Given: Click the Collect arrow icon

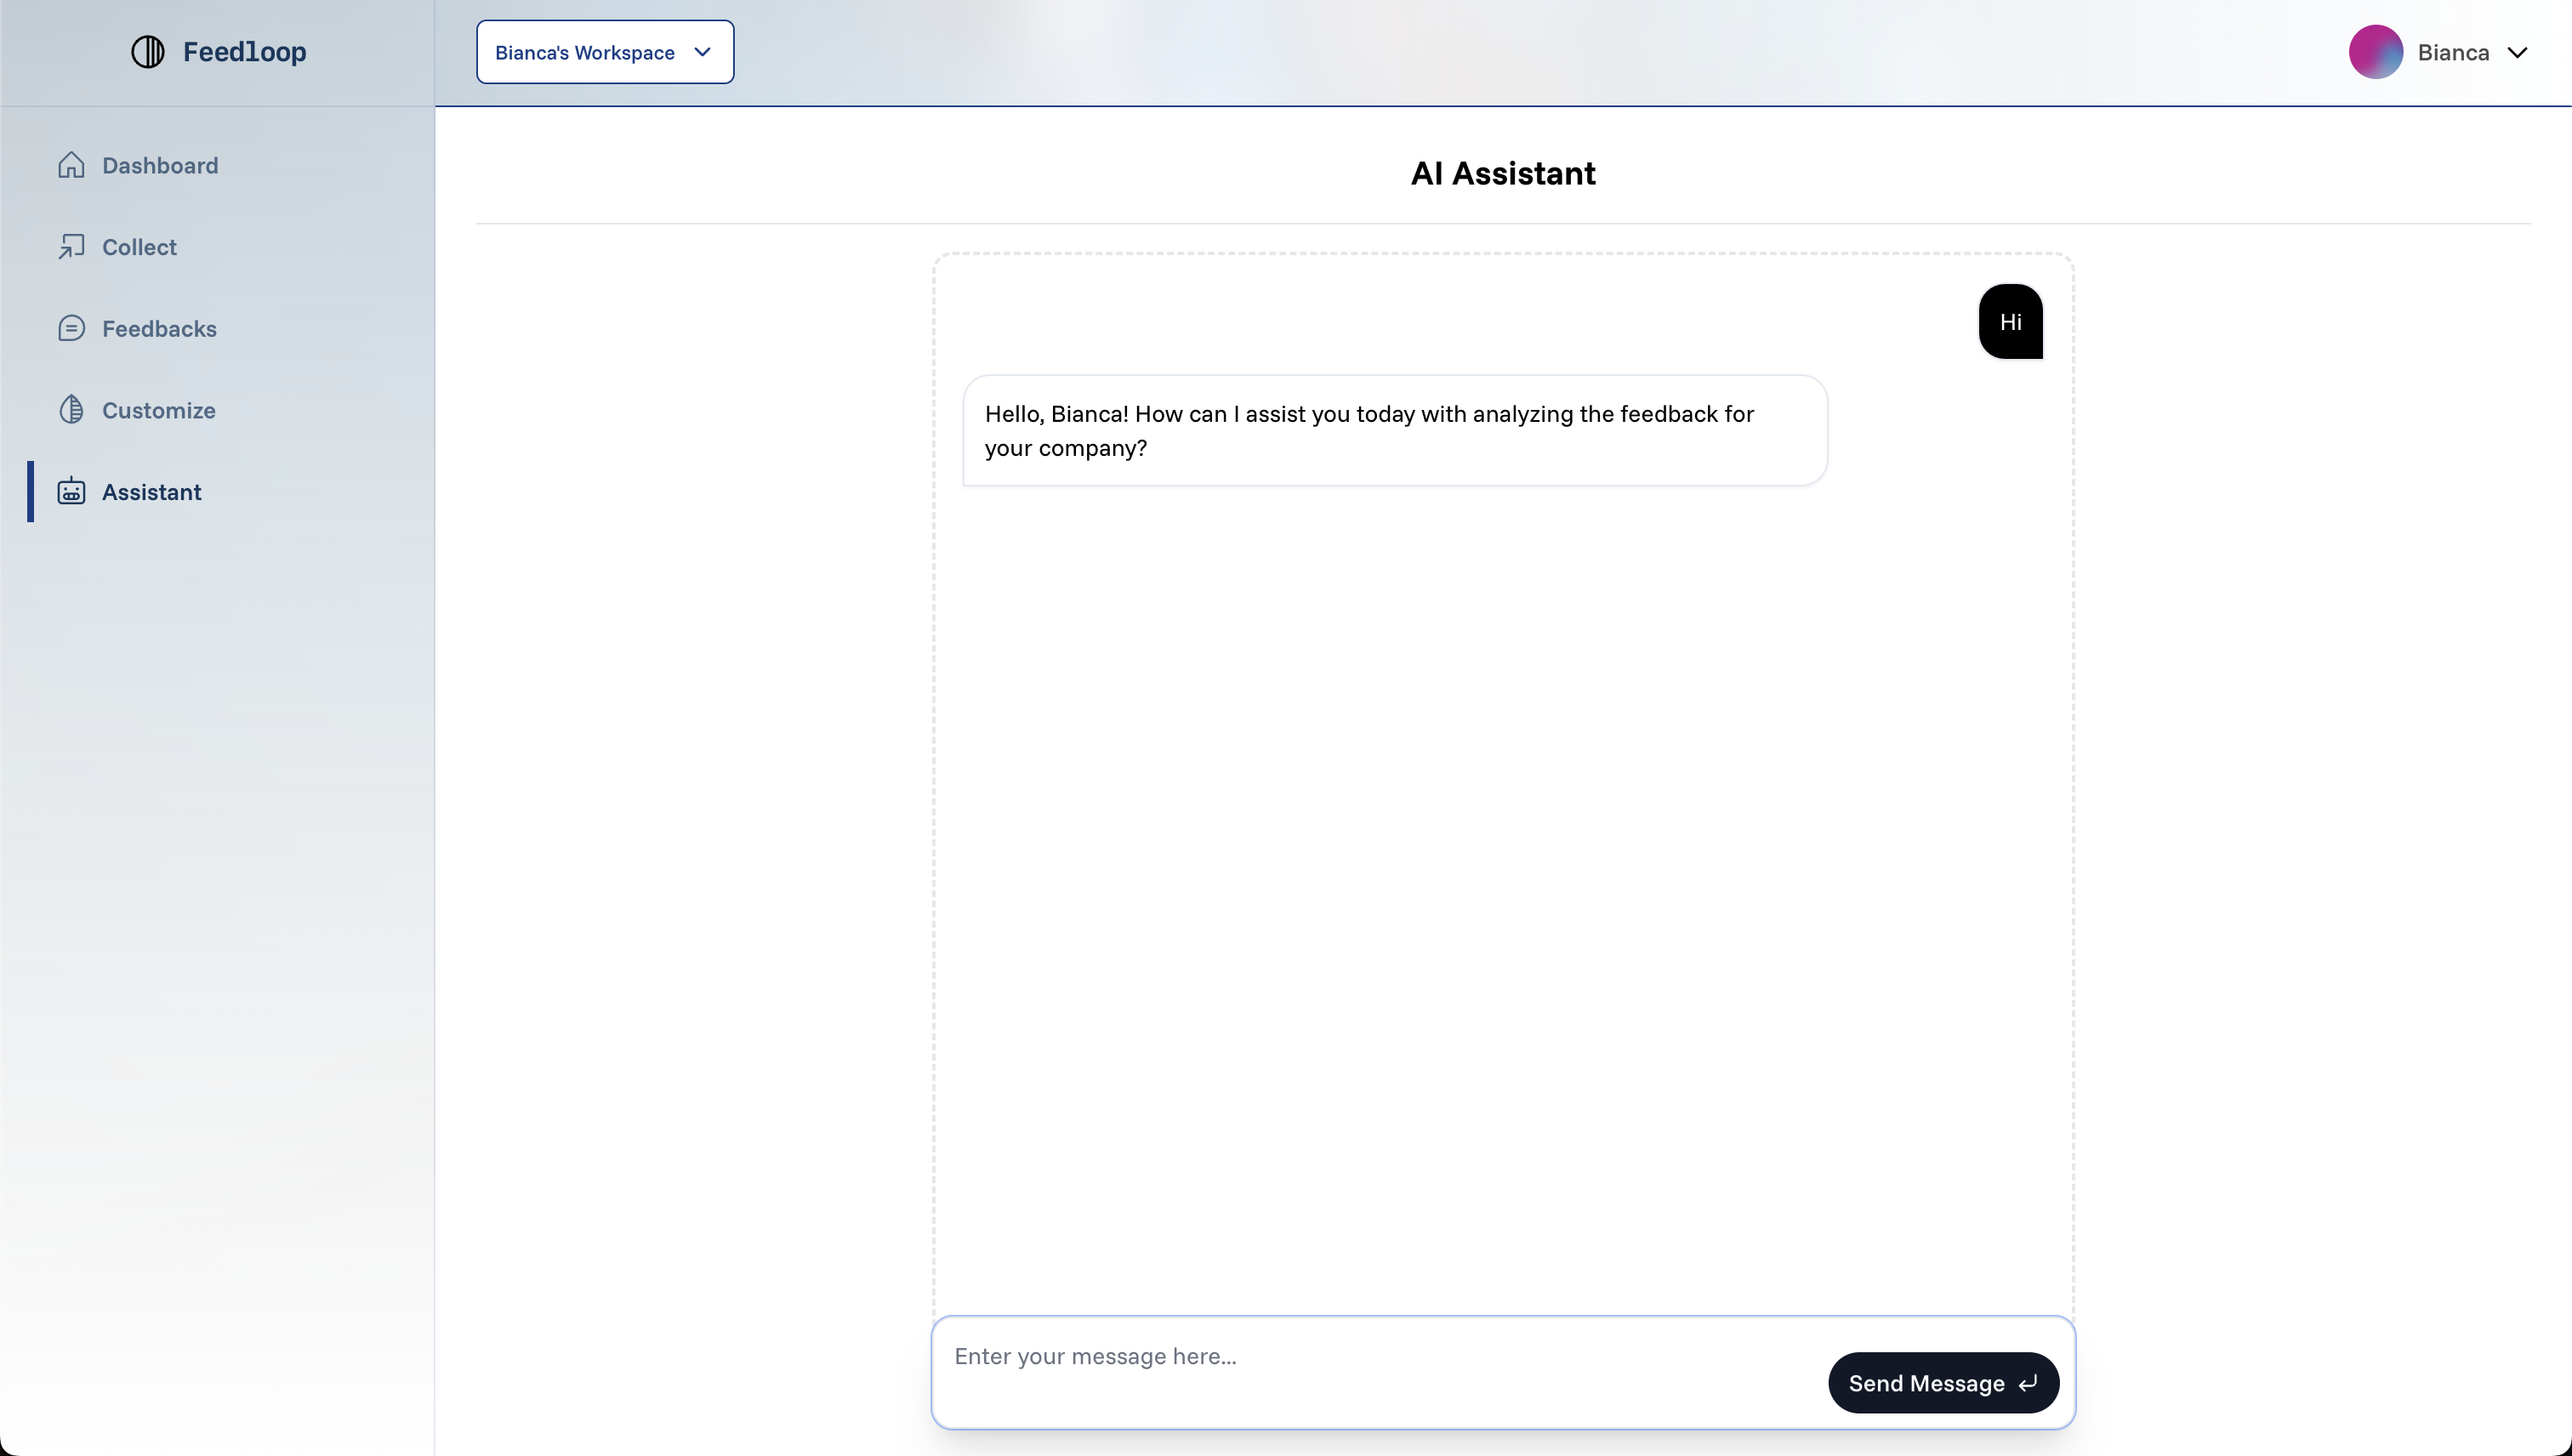Looking at the screenshot, I should [x=71, y=247].
